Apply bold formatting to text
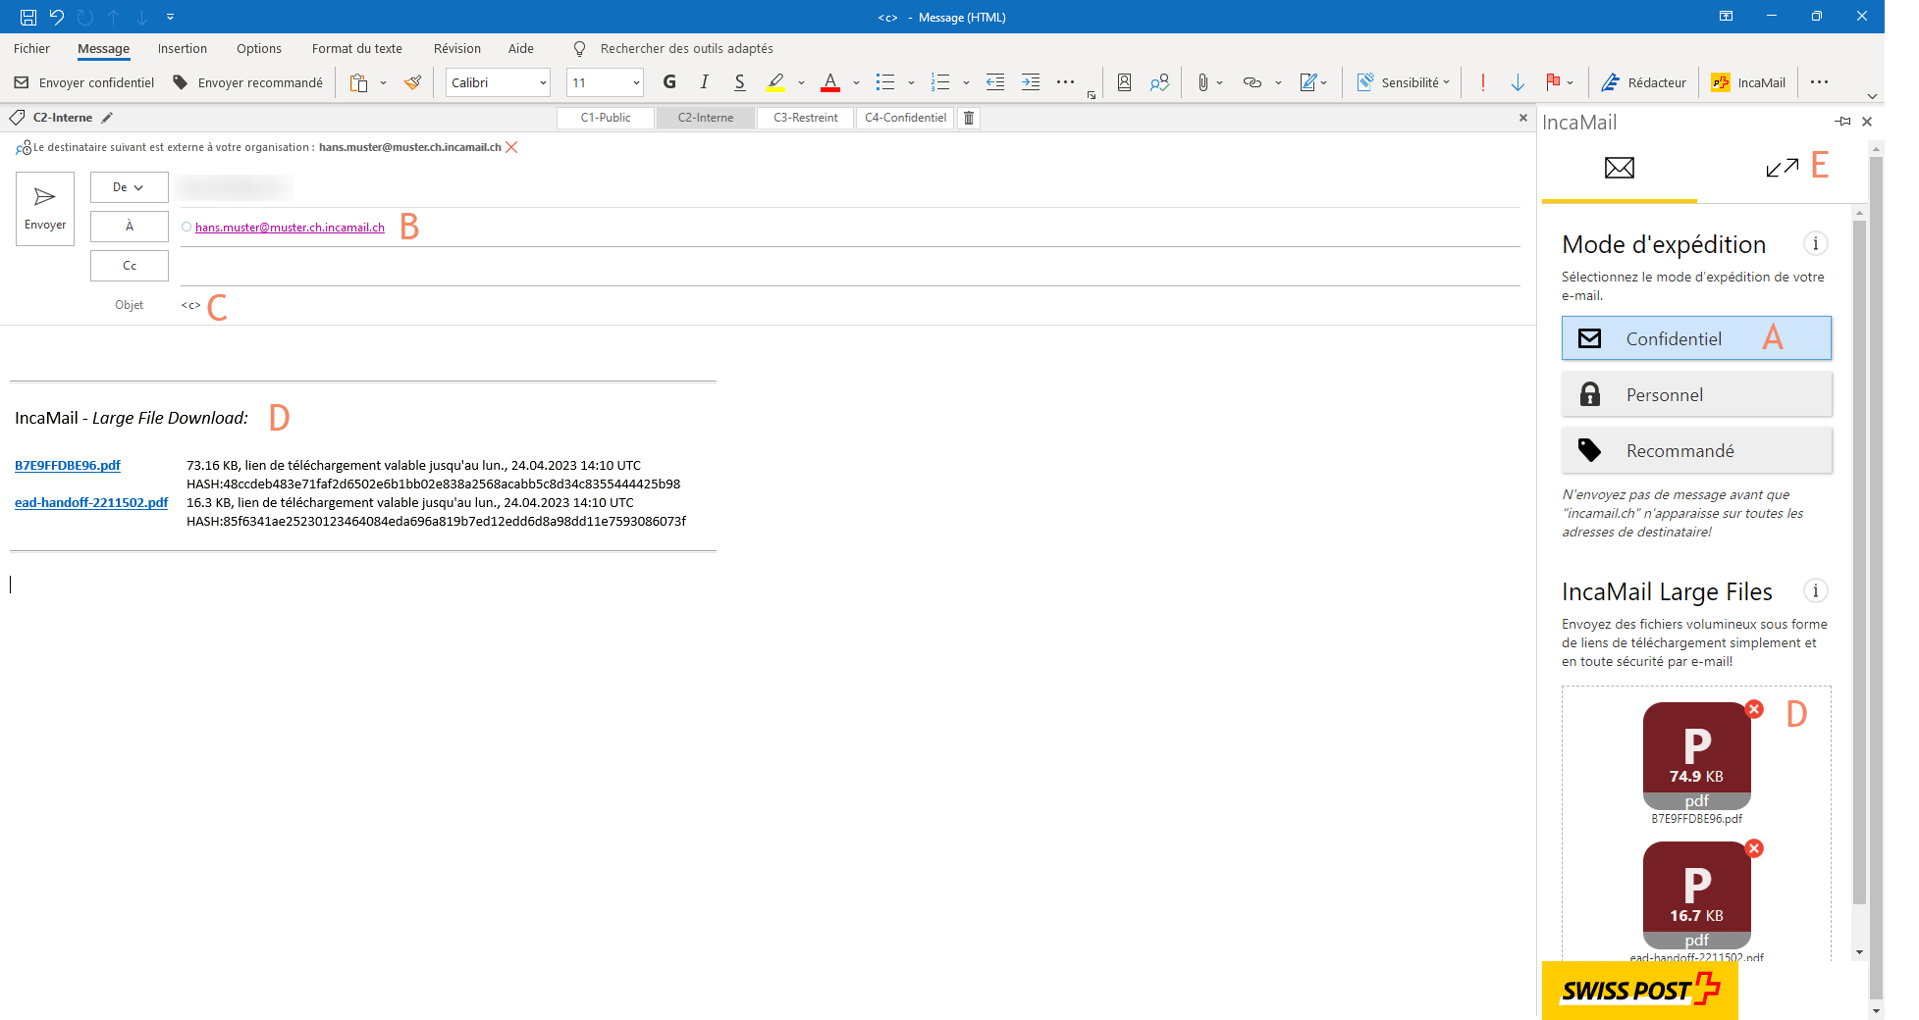The image size is (1919, 1020). coord(669,82)
